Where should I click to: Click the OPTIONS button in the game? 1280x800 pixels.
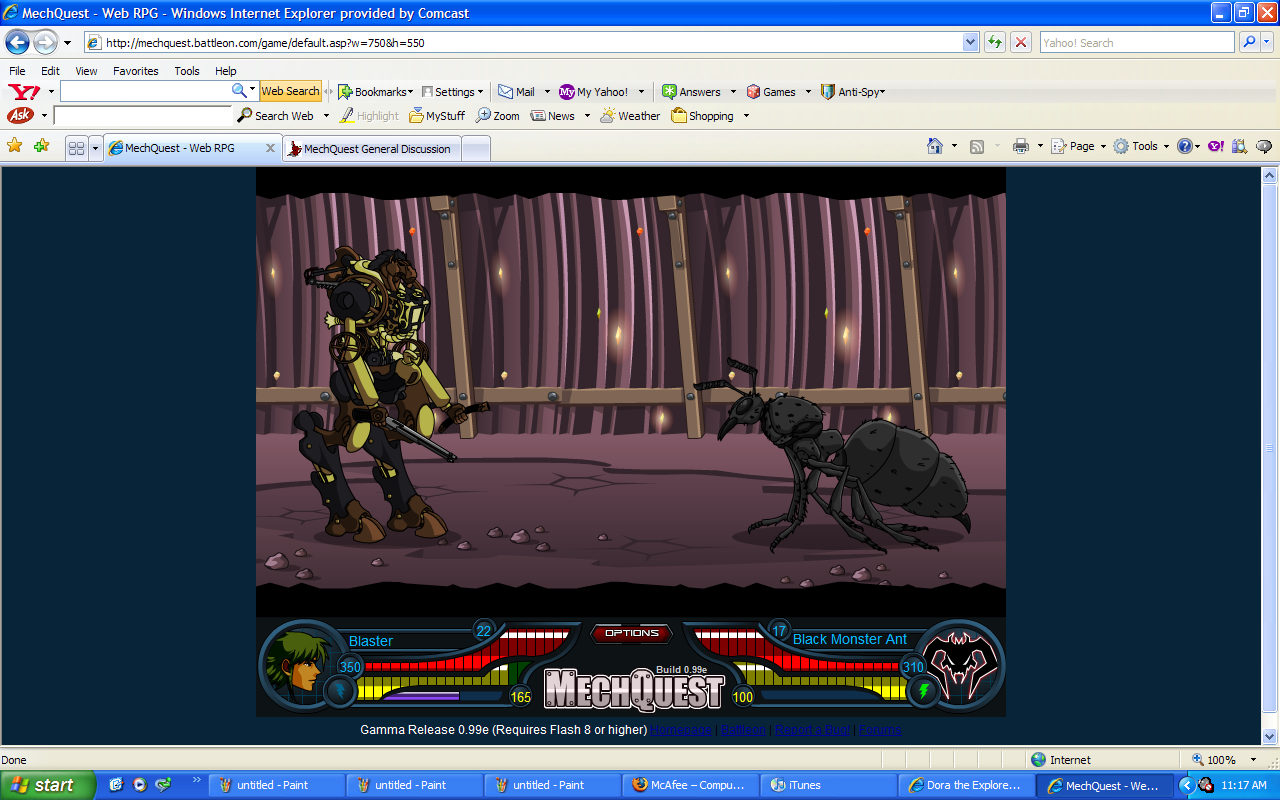pyautogui.click(x=632, y=633)
